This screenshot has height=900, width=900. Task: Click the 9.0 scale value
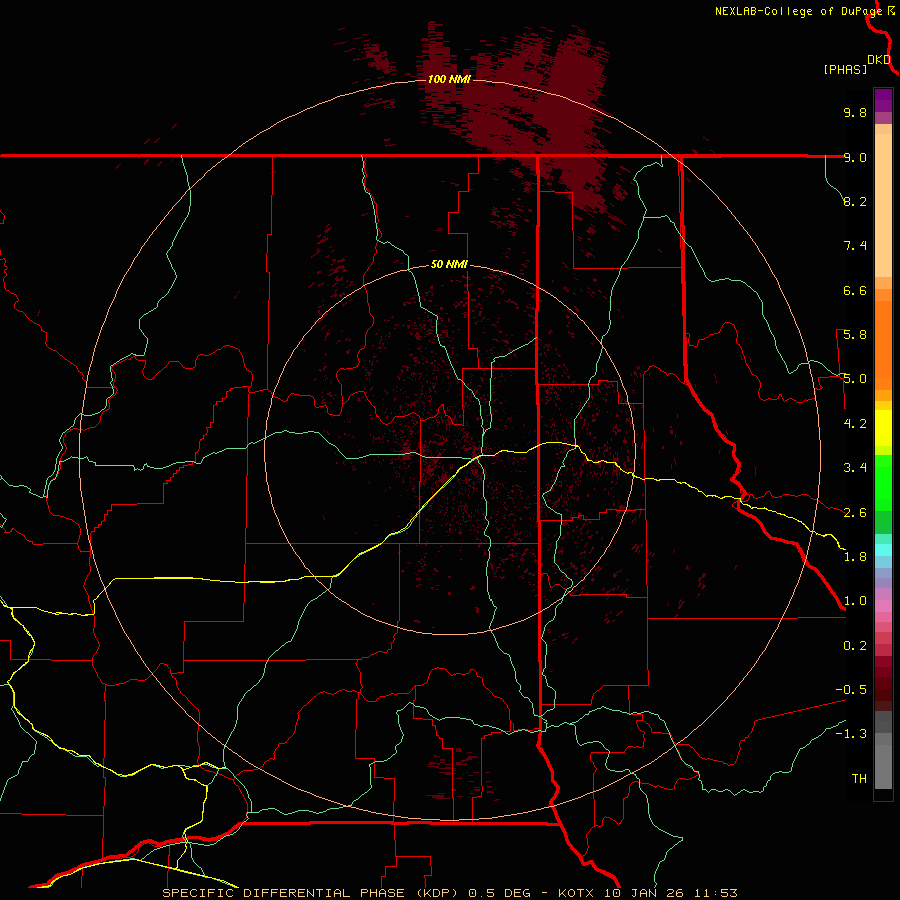pos(855,157)
